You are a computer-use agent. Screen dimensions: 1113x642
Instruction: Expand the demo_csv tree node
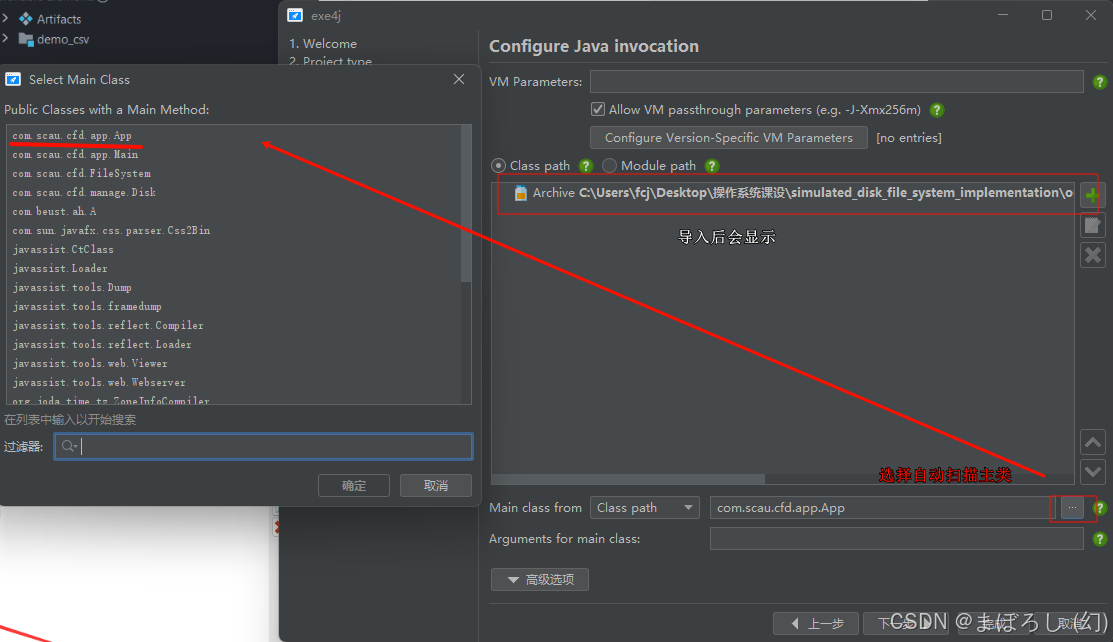[6, 39]
